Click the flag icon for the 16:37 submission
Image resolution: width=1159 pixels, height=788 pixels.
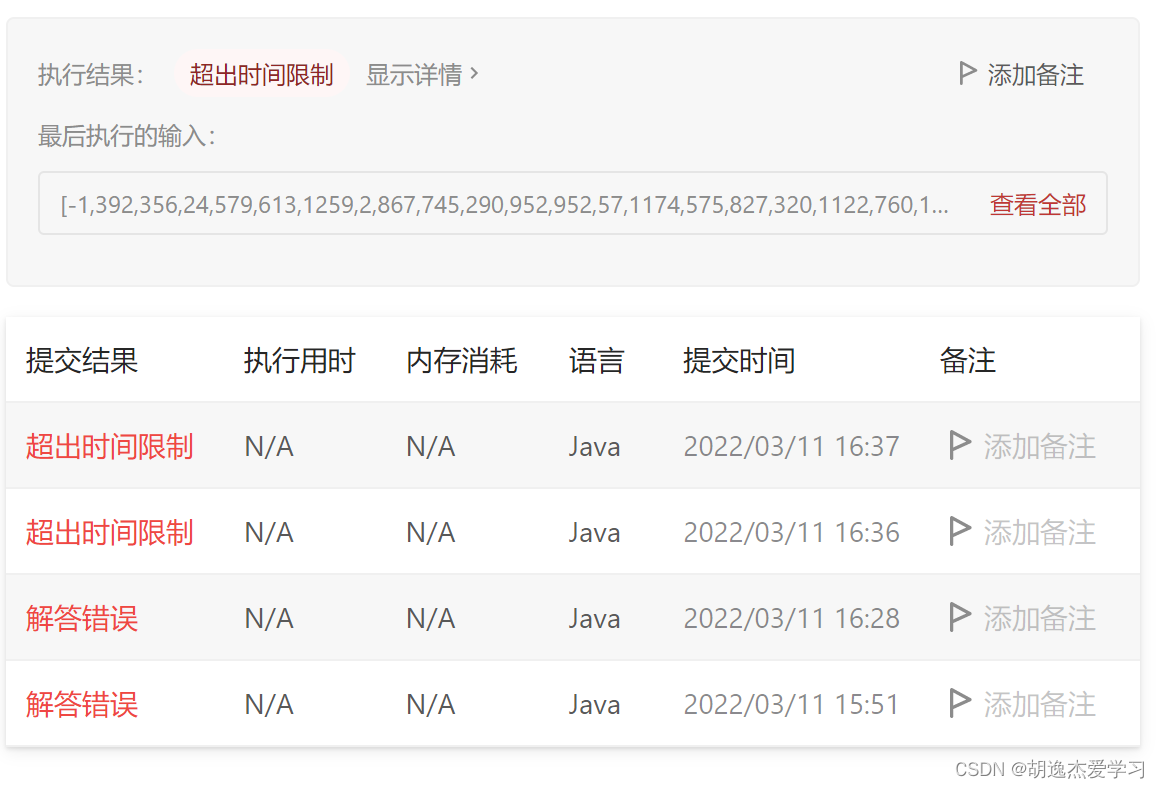(959, 446)
